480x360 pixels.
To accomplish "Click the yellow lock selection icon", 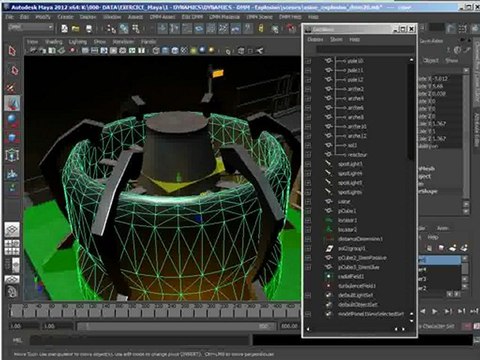I will [x=261, y=29].
